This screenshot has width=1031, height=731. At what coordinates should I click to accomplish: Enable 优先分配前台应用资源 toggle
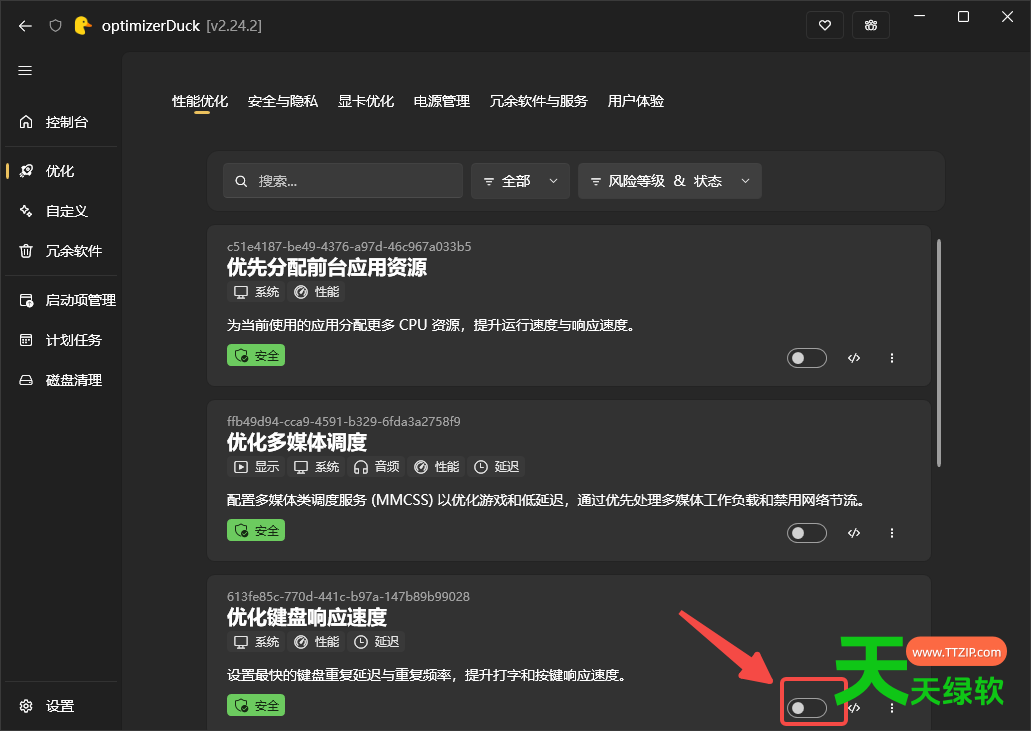coord(807,358)
